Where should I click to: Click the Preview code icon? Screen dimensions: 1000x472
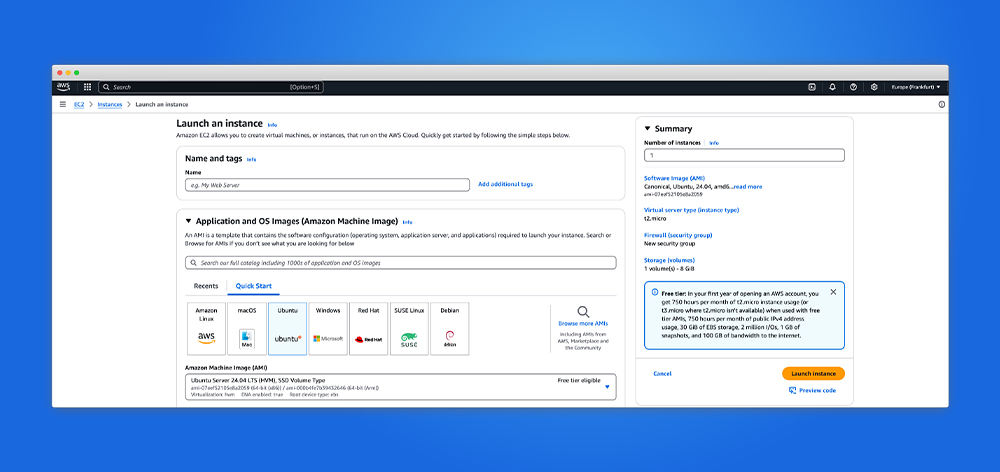coord(793,390)
